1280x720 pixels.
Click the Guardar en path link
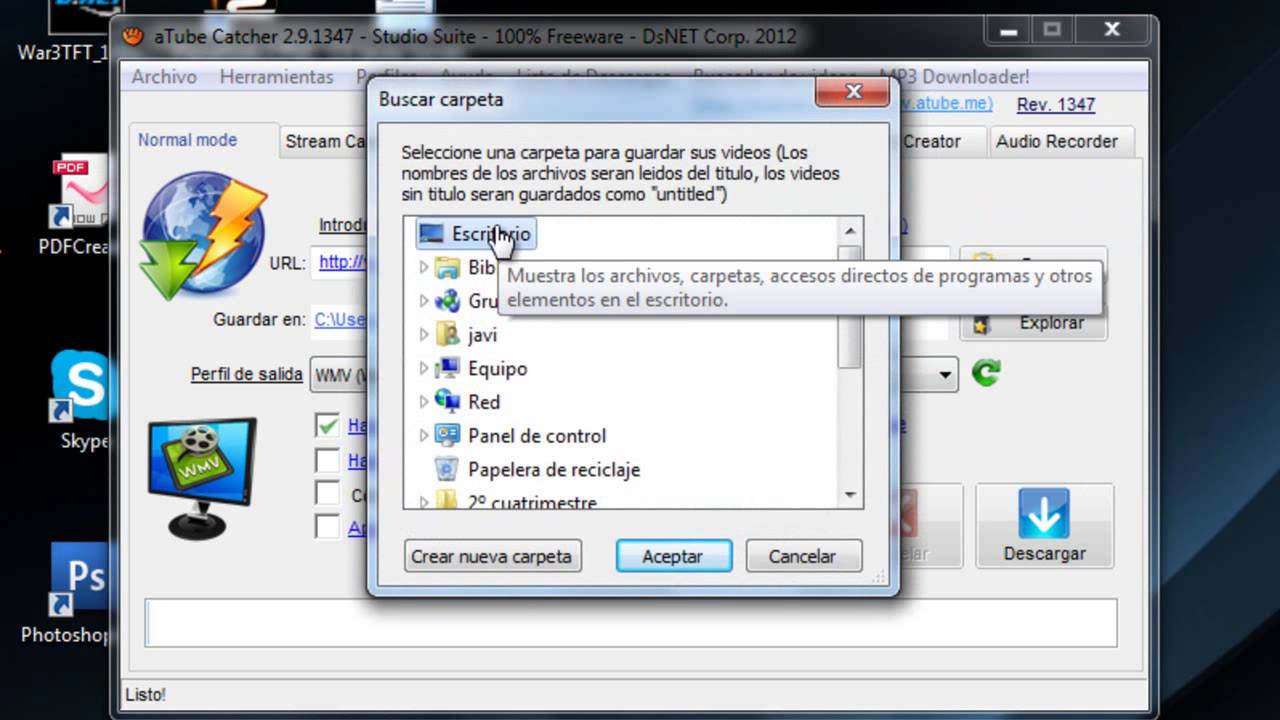coord(340,320)
